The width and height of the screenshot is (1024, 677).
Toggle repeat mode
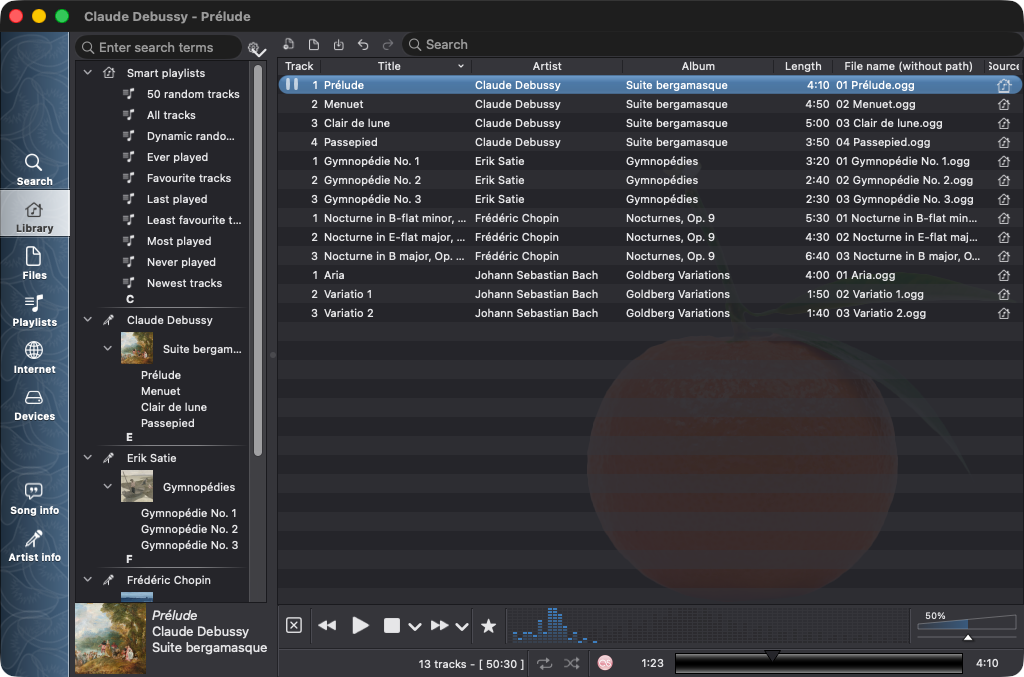click(x=544, y=663)
